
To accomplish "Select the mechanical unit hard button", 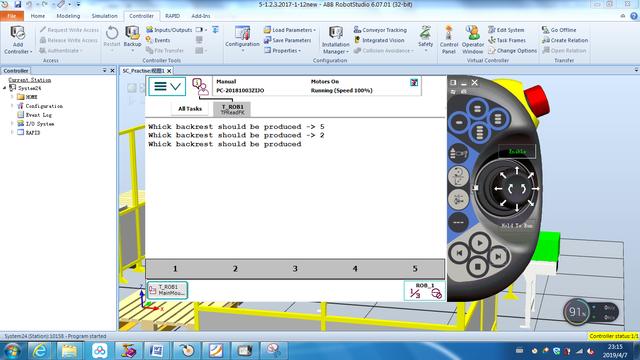I will coord(458,153).
